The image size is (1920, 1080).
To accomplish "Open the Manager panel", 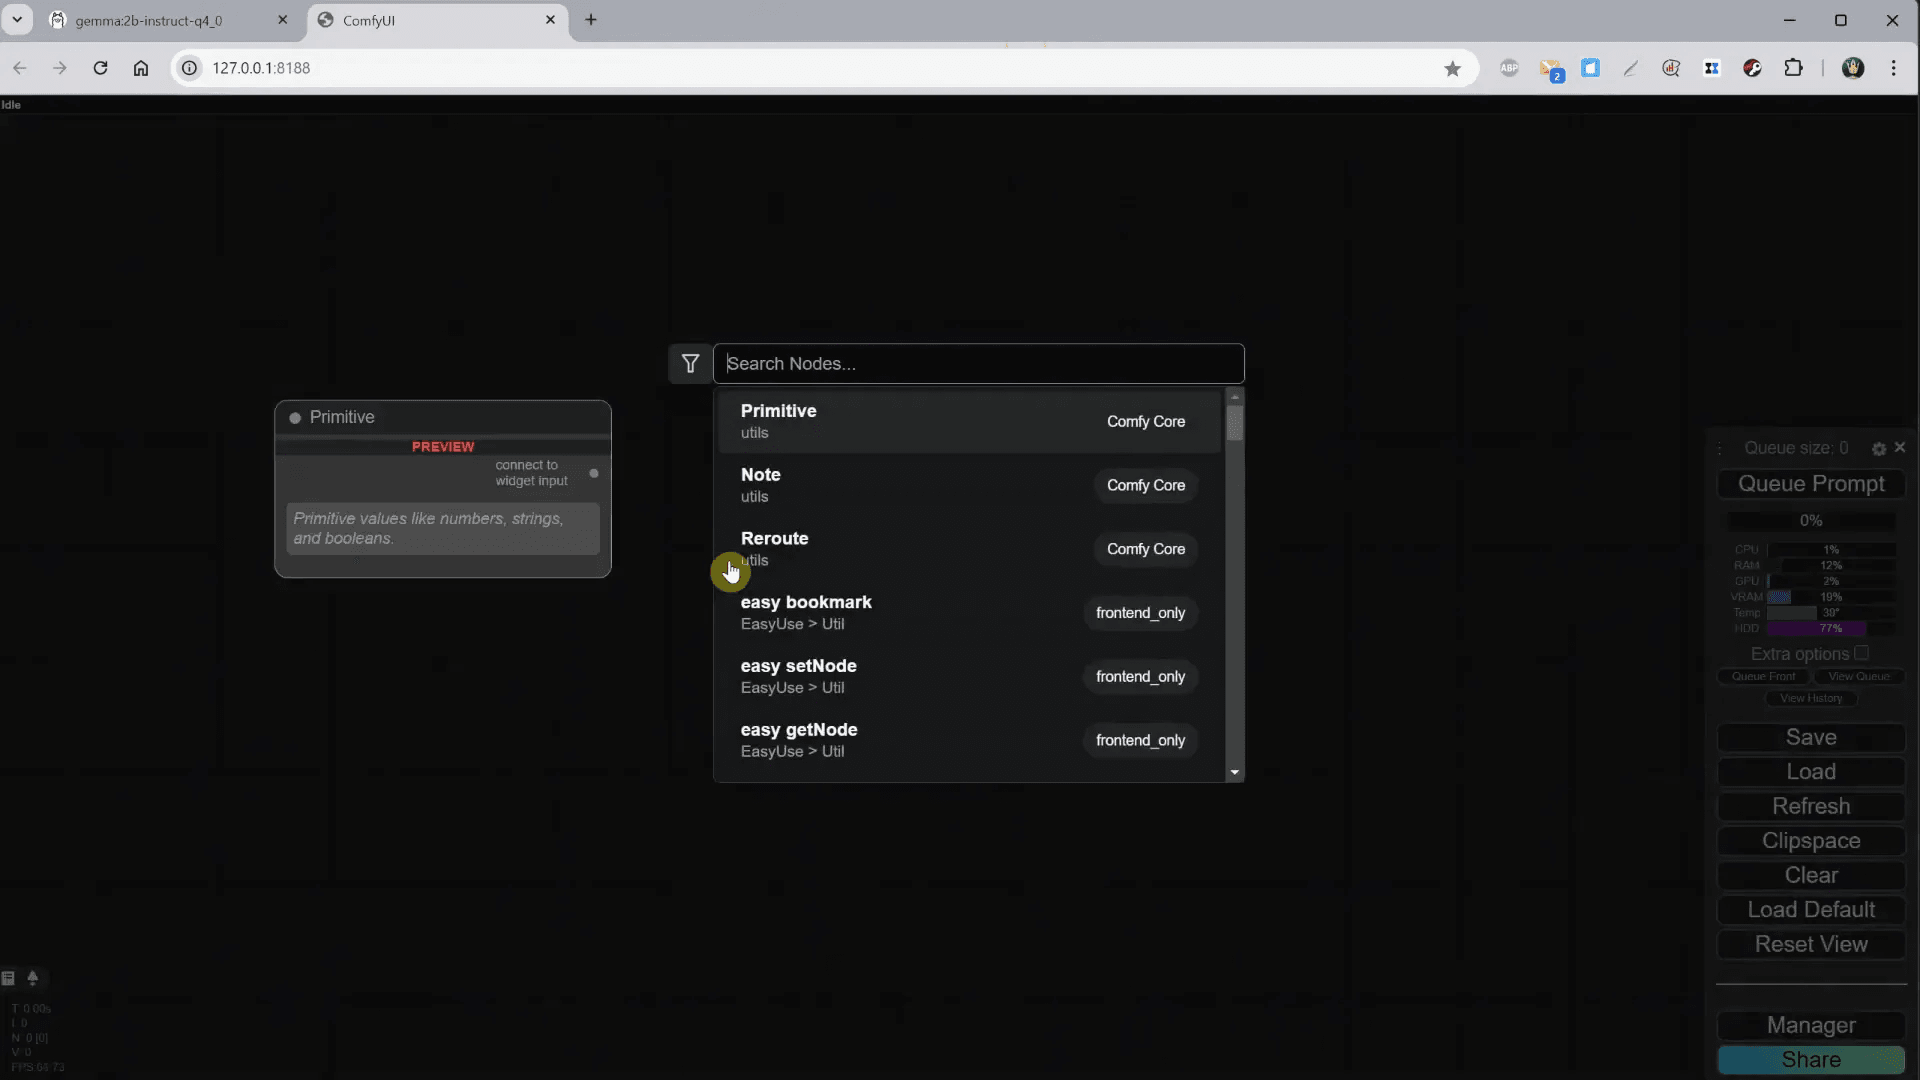I will [x=1810, y=1025].
